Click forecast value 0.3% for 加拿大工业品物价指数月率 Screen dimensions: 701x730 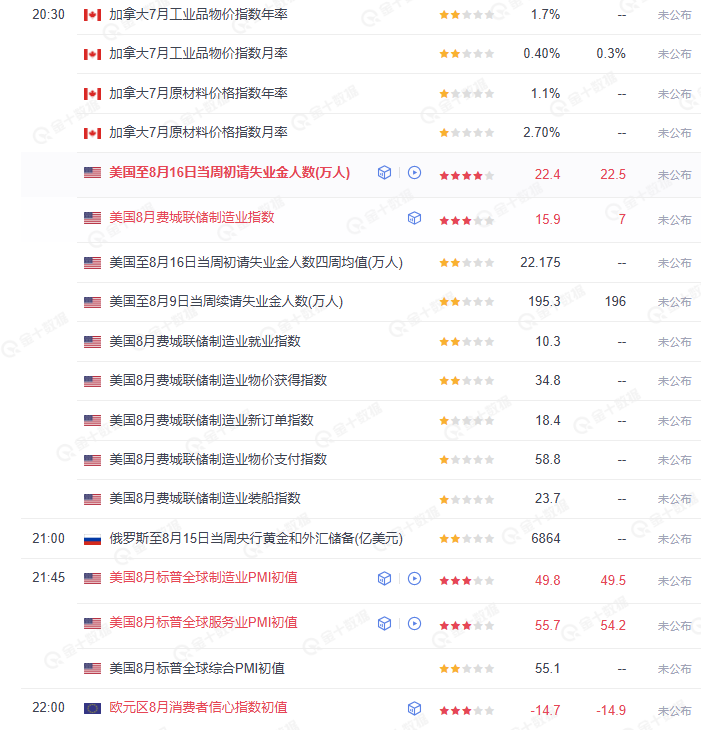click(x=611, y=54)
